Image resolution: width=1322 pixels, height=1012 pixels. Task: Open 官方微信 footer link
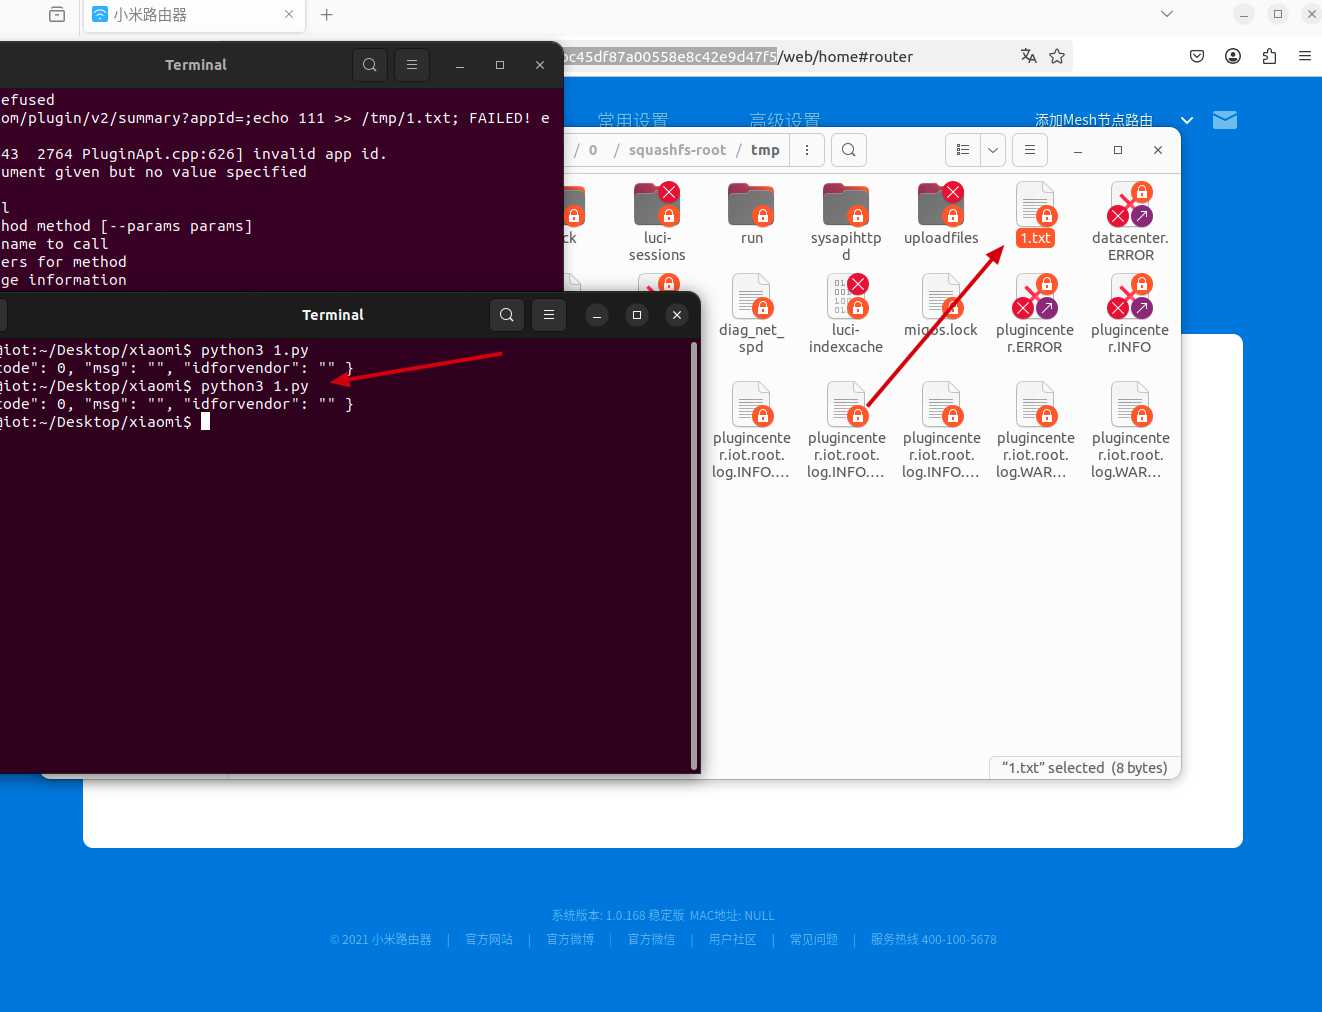pyautogui.click(x=651, y=940)
